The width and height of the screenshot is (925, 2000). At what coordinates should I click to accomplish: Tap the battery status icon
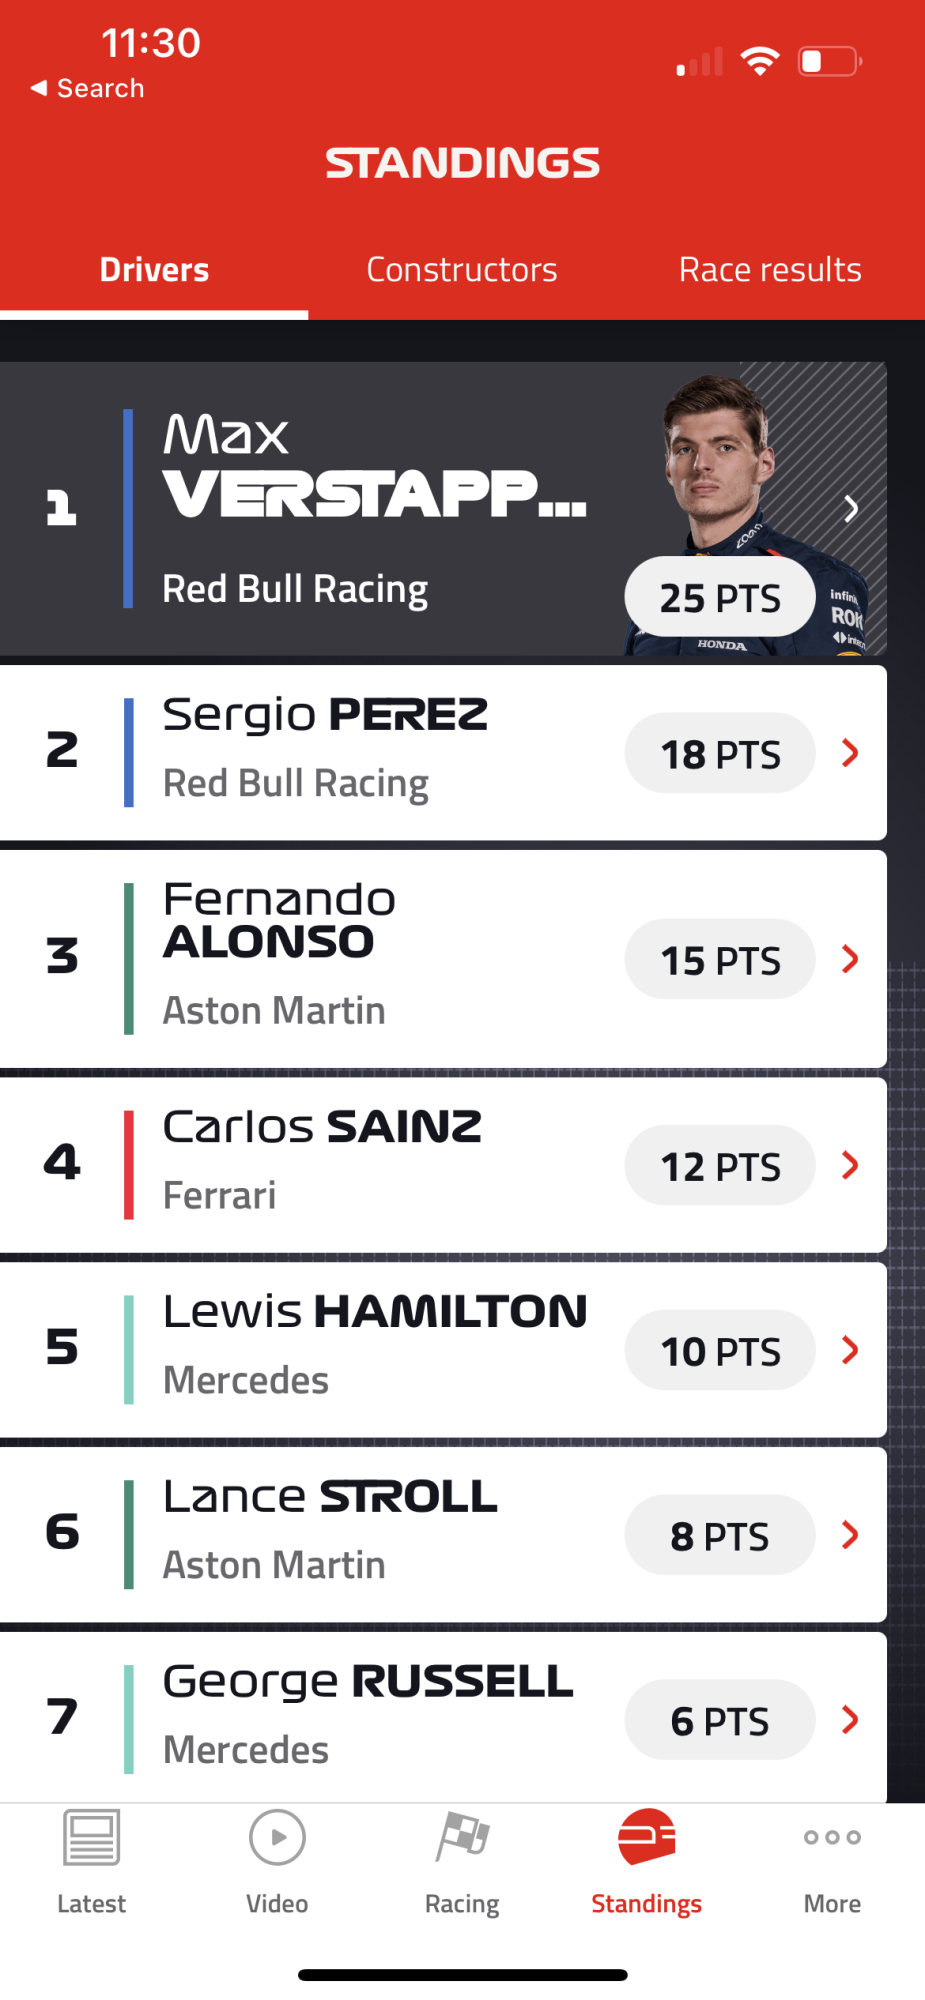tap(830, 62)
